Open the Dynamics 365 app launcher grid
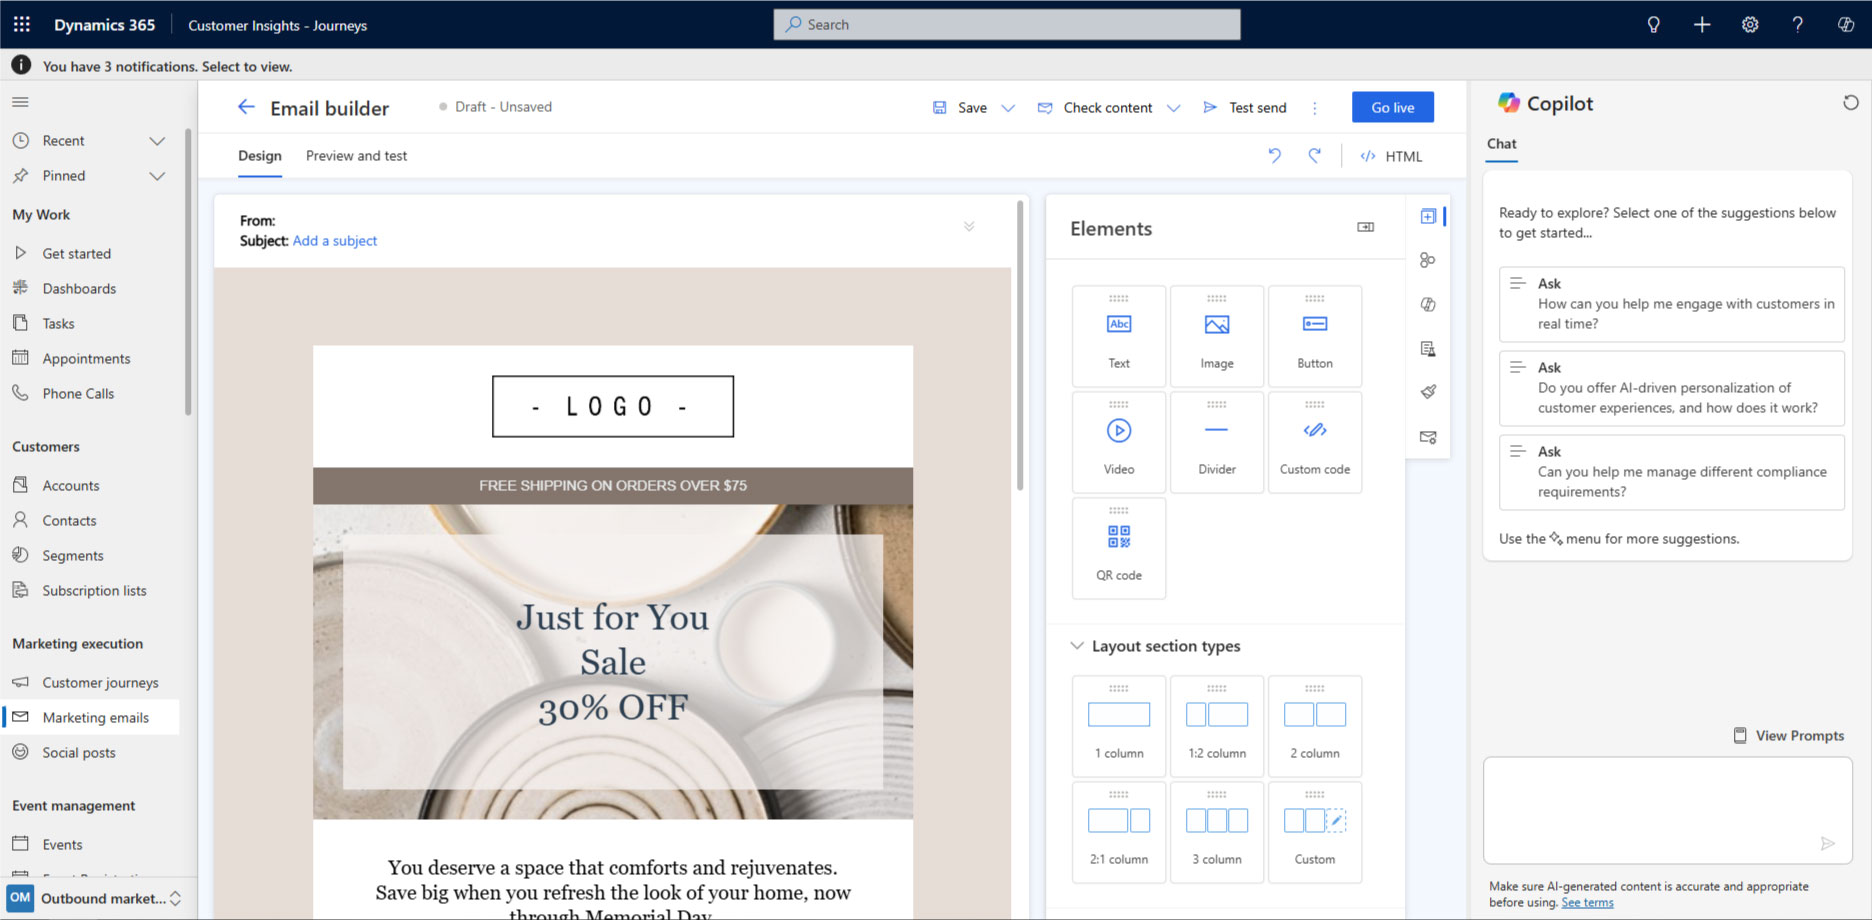 21,24
